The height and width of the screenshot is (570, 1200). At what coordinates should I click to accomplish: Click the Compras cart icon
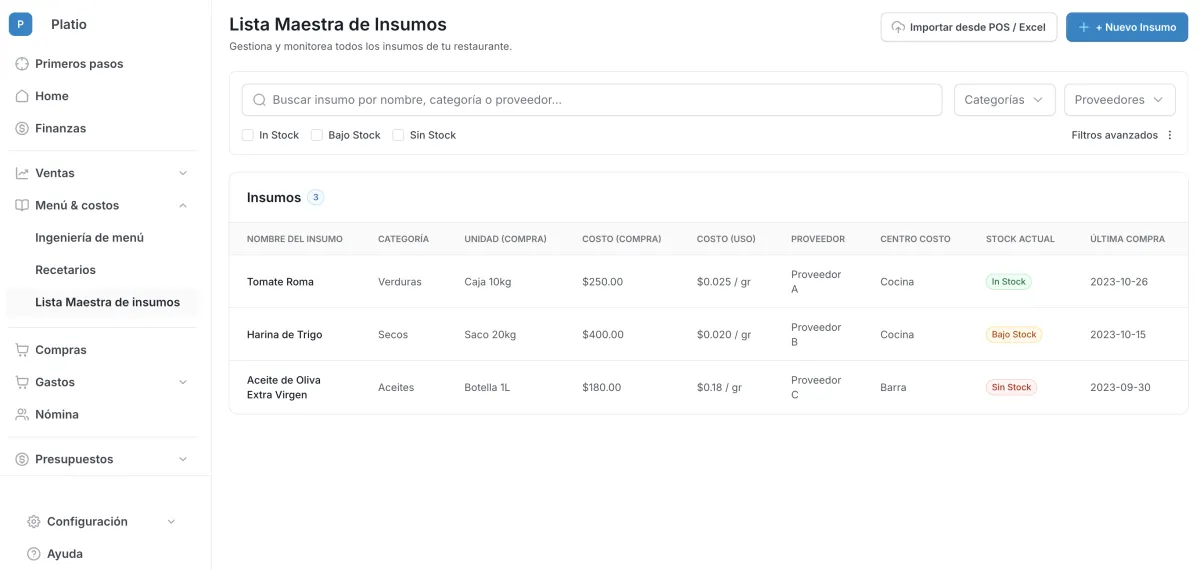[22, 350]
